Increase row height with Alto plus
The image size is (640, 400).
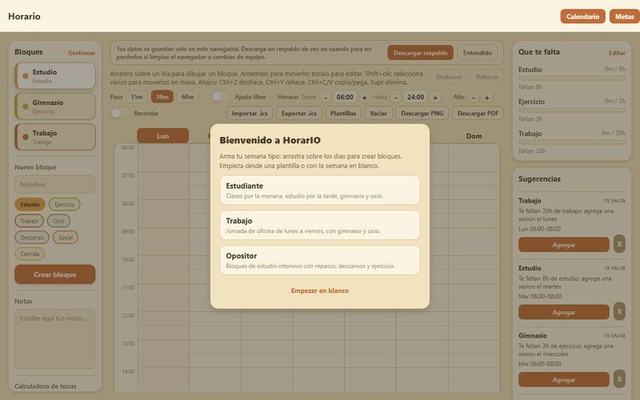tap(487, 97)
